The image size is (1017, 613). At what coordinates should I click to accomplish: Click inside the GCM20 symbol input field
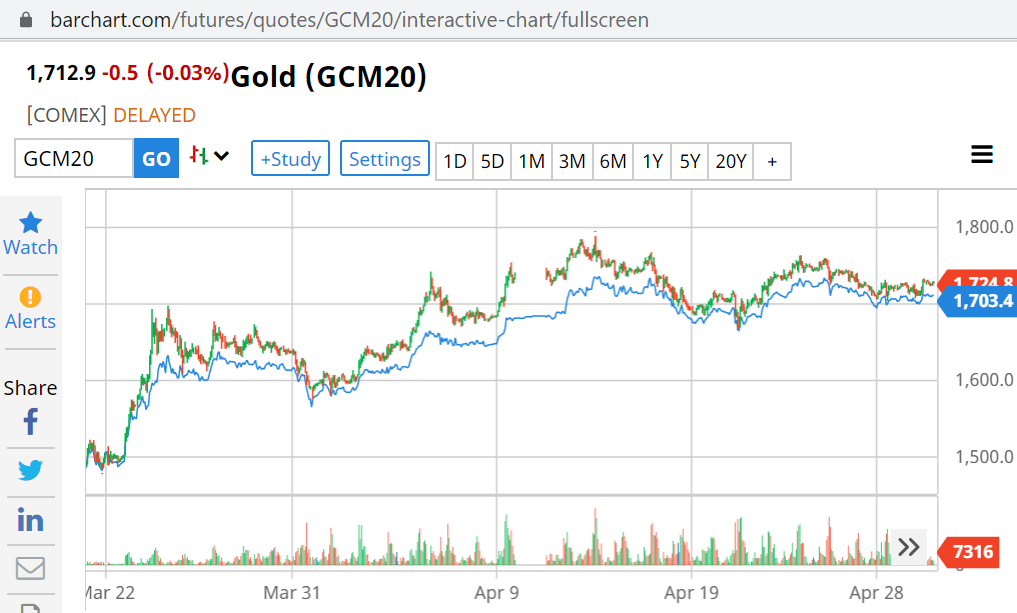72,158
